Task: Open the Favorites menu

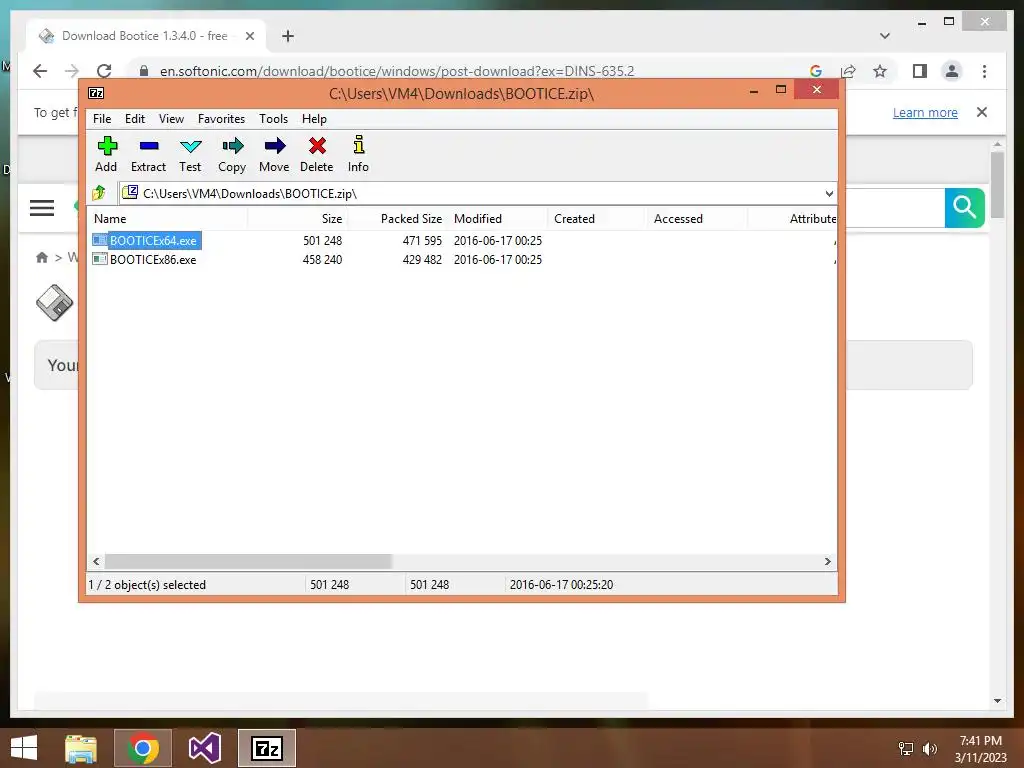Action: [x=221, y=119]
